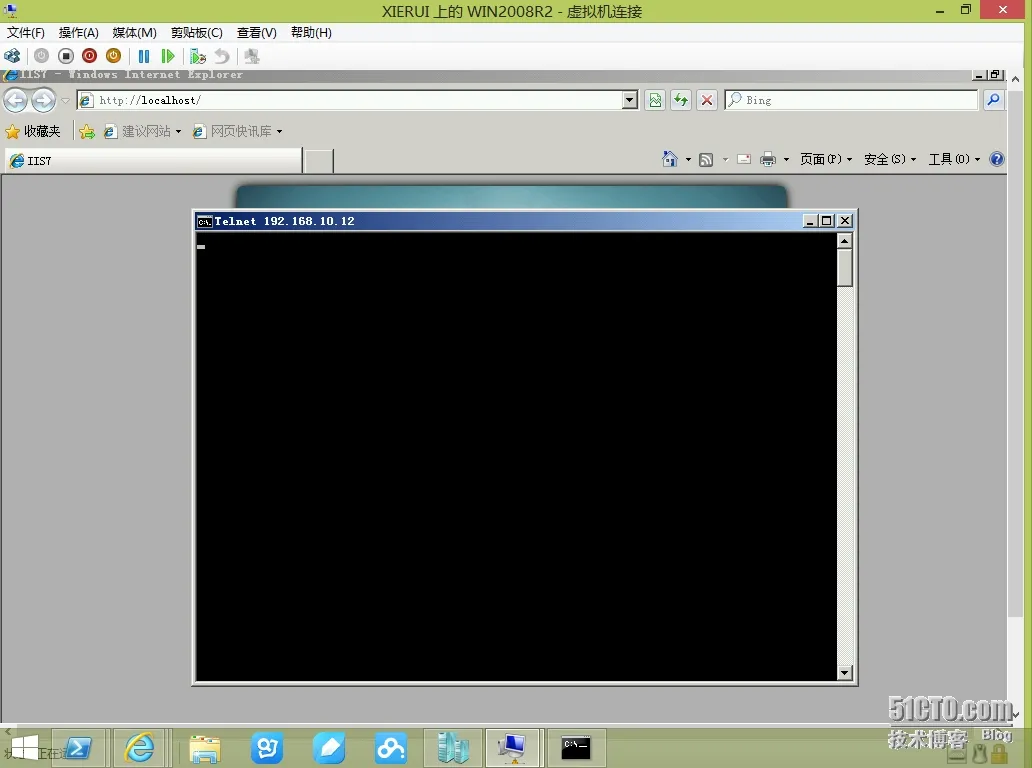
Task: Click the RSS feeds icon
Action: [706, 159]
